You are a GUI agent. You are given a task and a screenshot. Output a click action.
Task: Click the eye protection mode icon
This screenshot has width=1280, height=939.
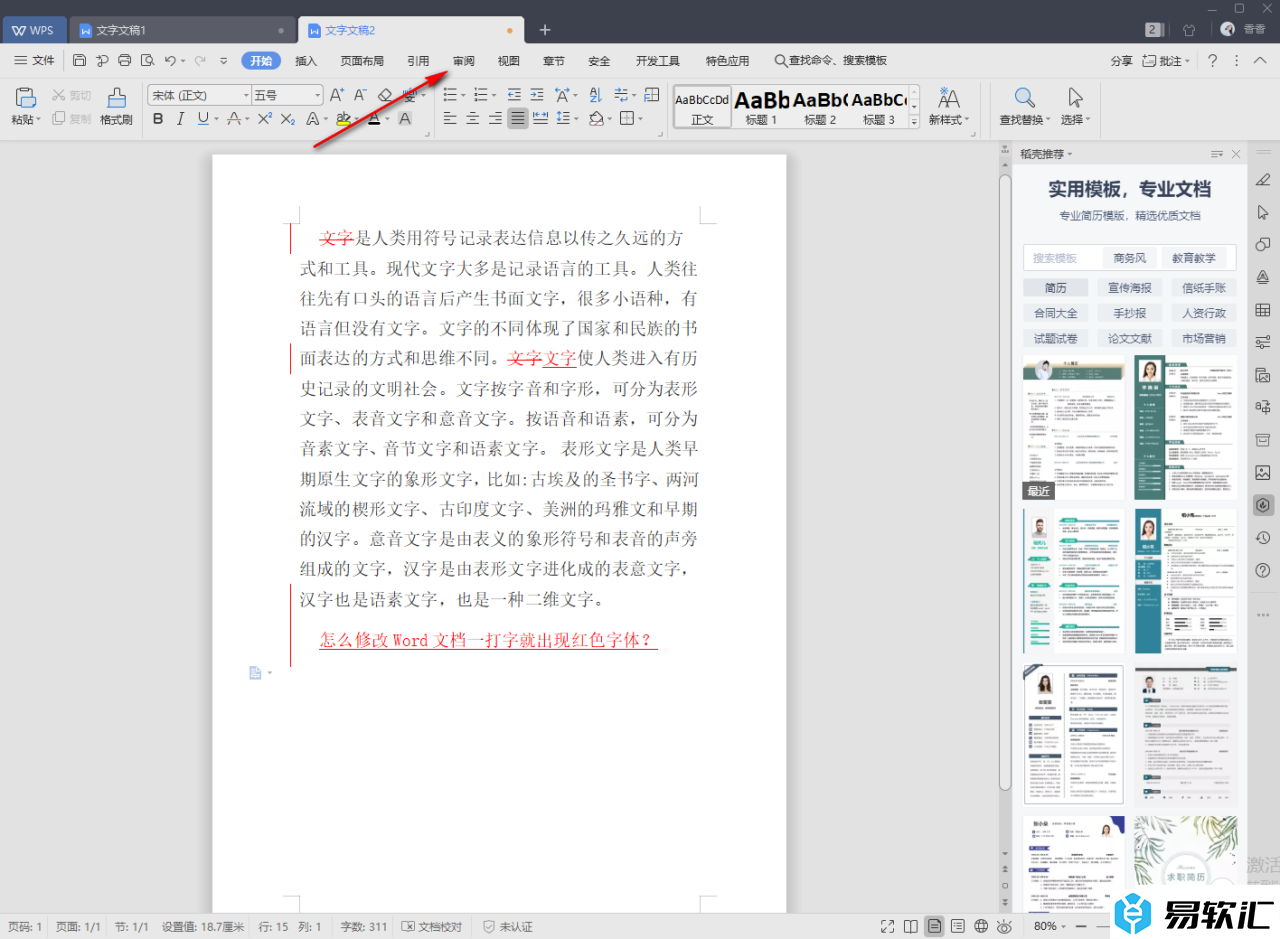coord(1004,926)
